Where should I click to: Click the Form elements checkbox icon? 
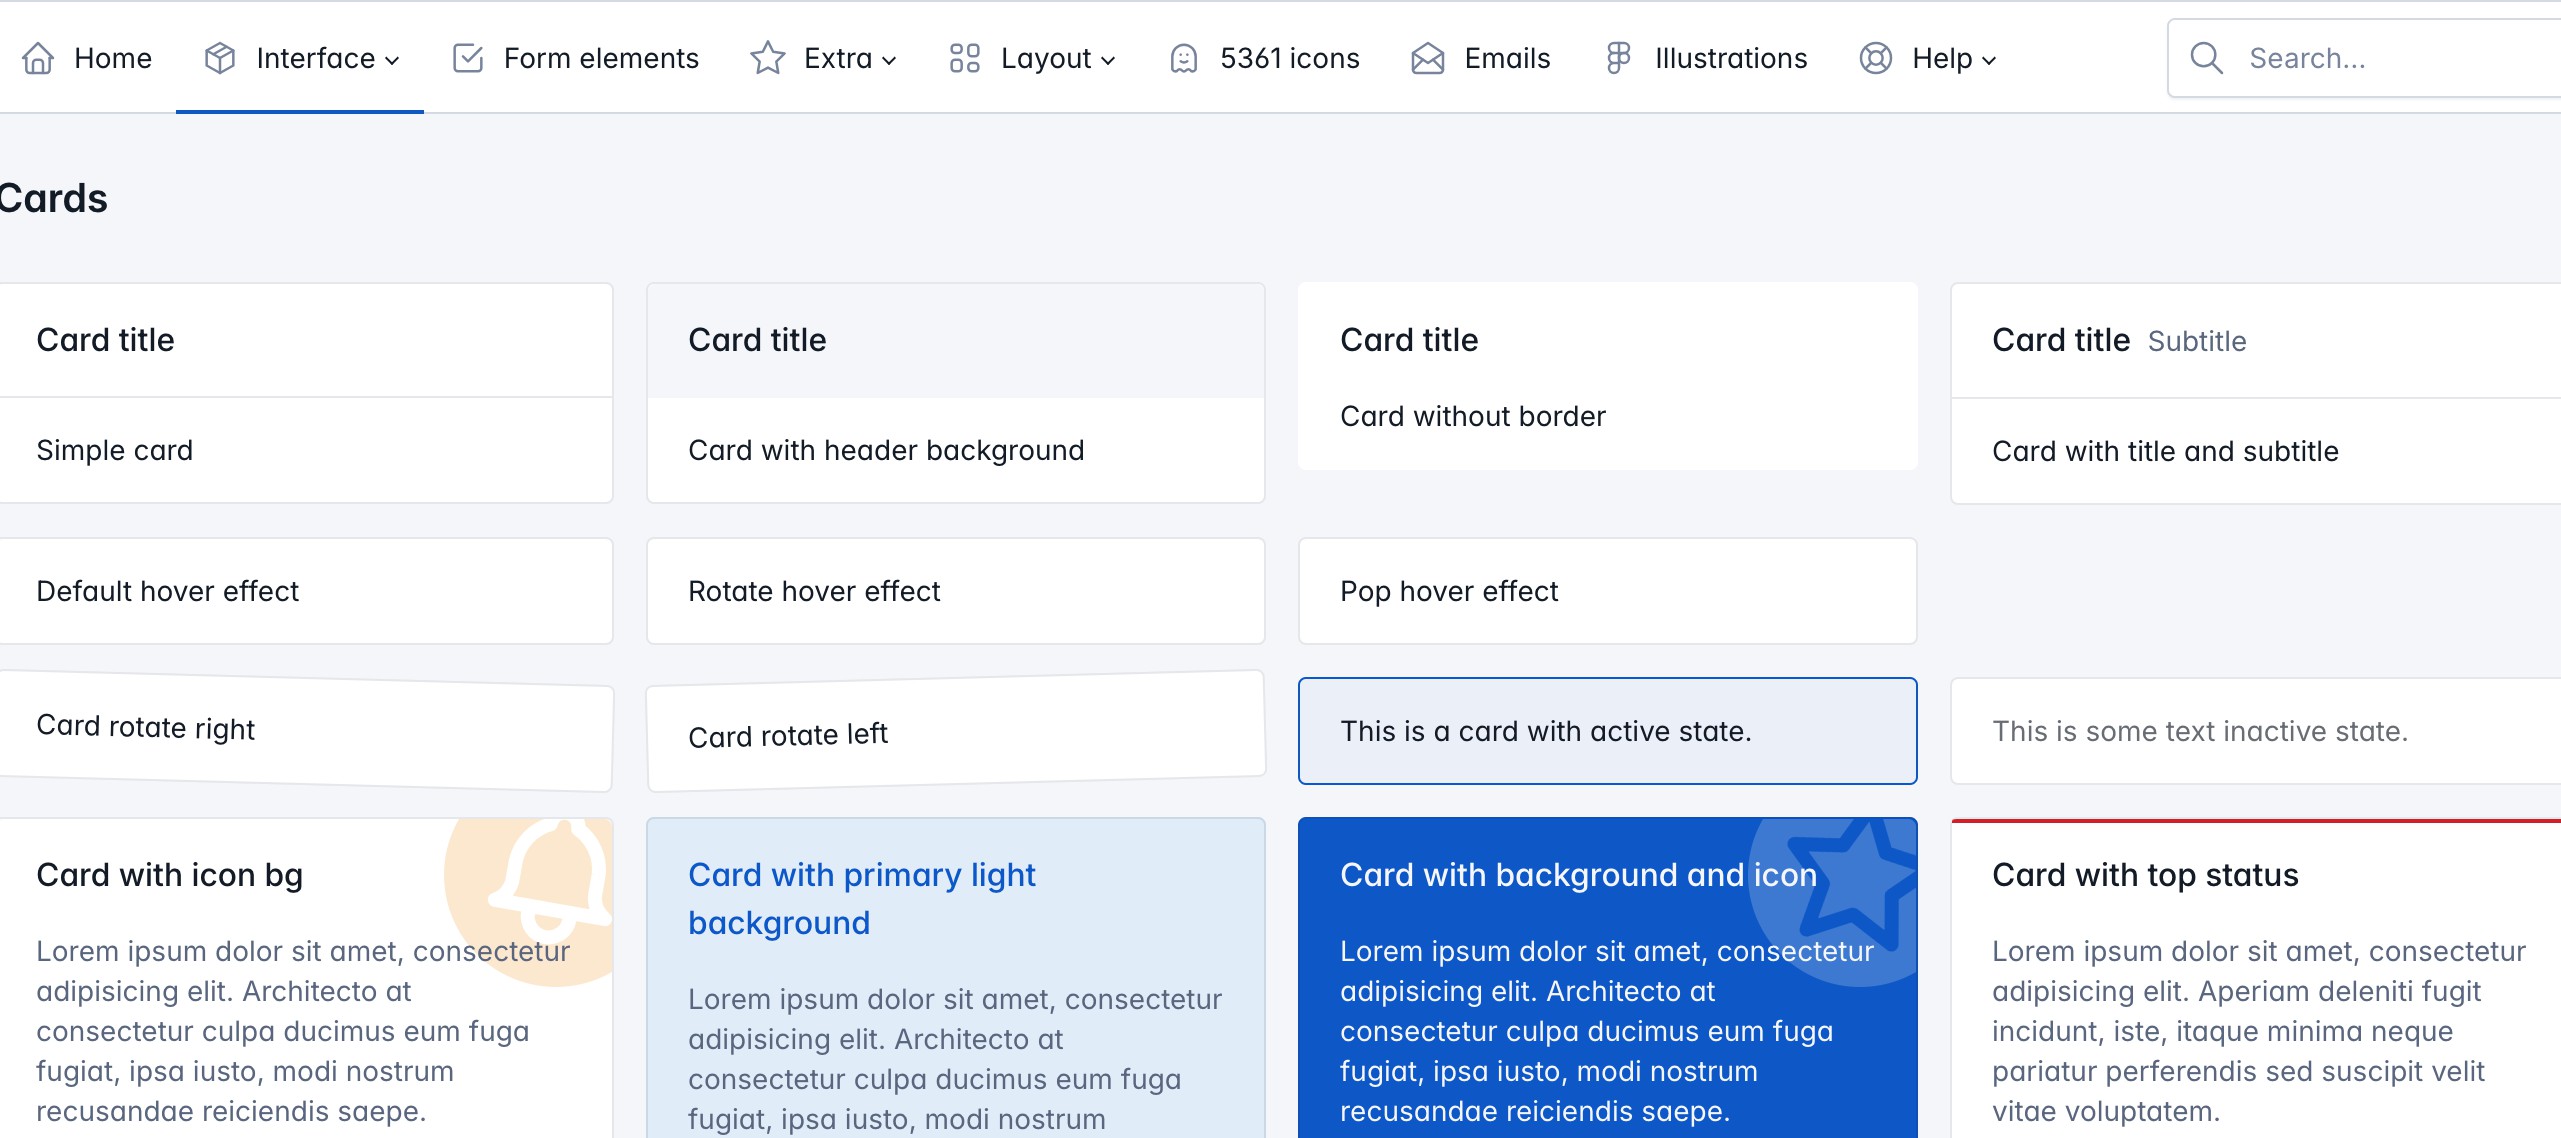(x=468, y=58)
